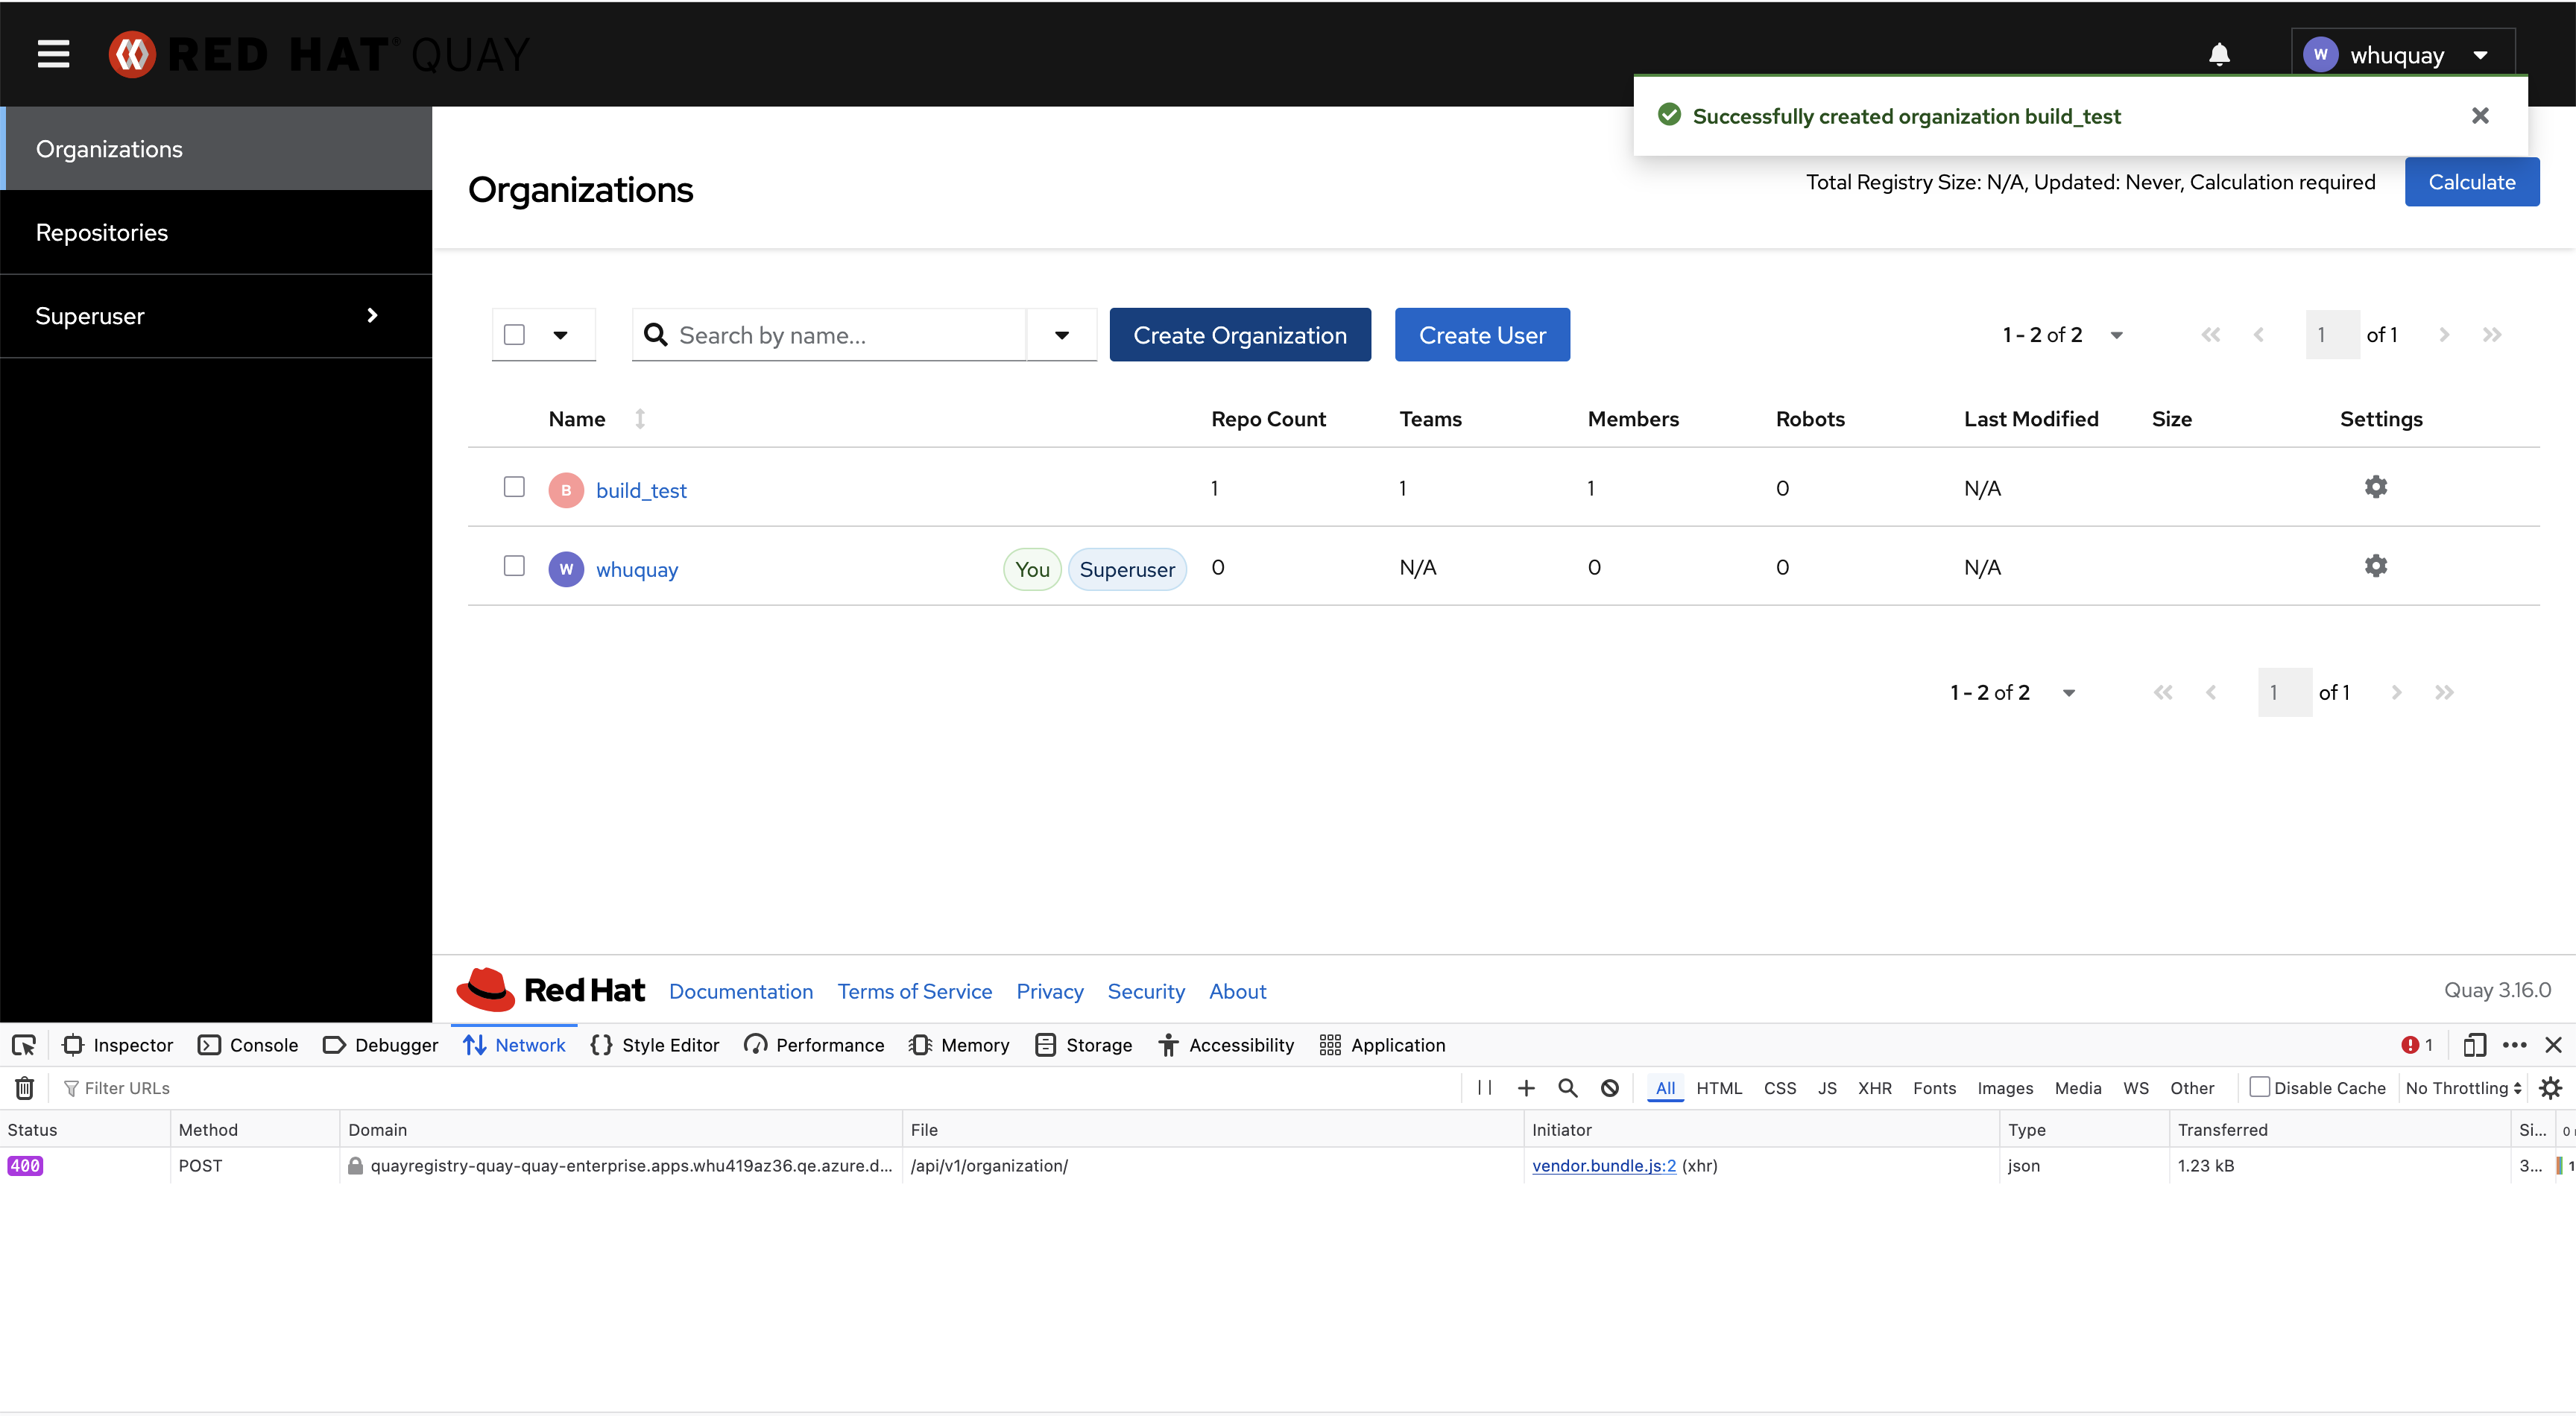Click the Create Organization button
2576x1416 pixels.
point(1239,335)
